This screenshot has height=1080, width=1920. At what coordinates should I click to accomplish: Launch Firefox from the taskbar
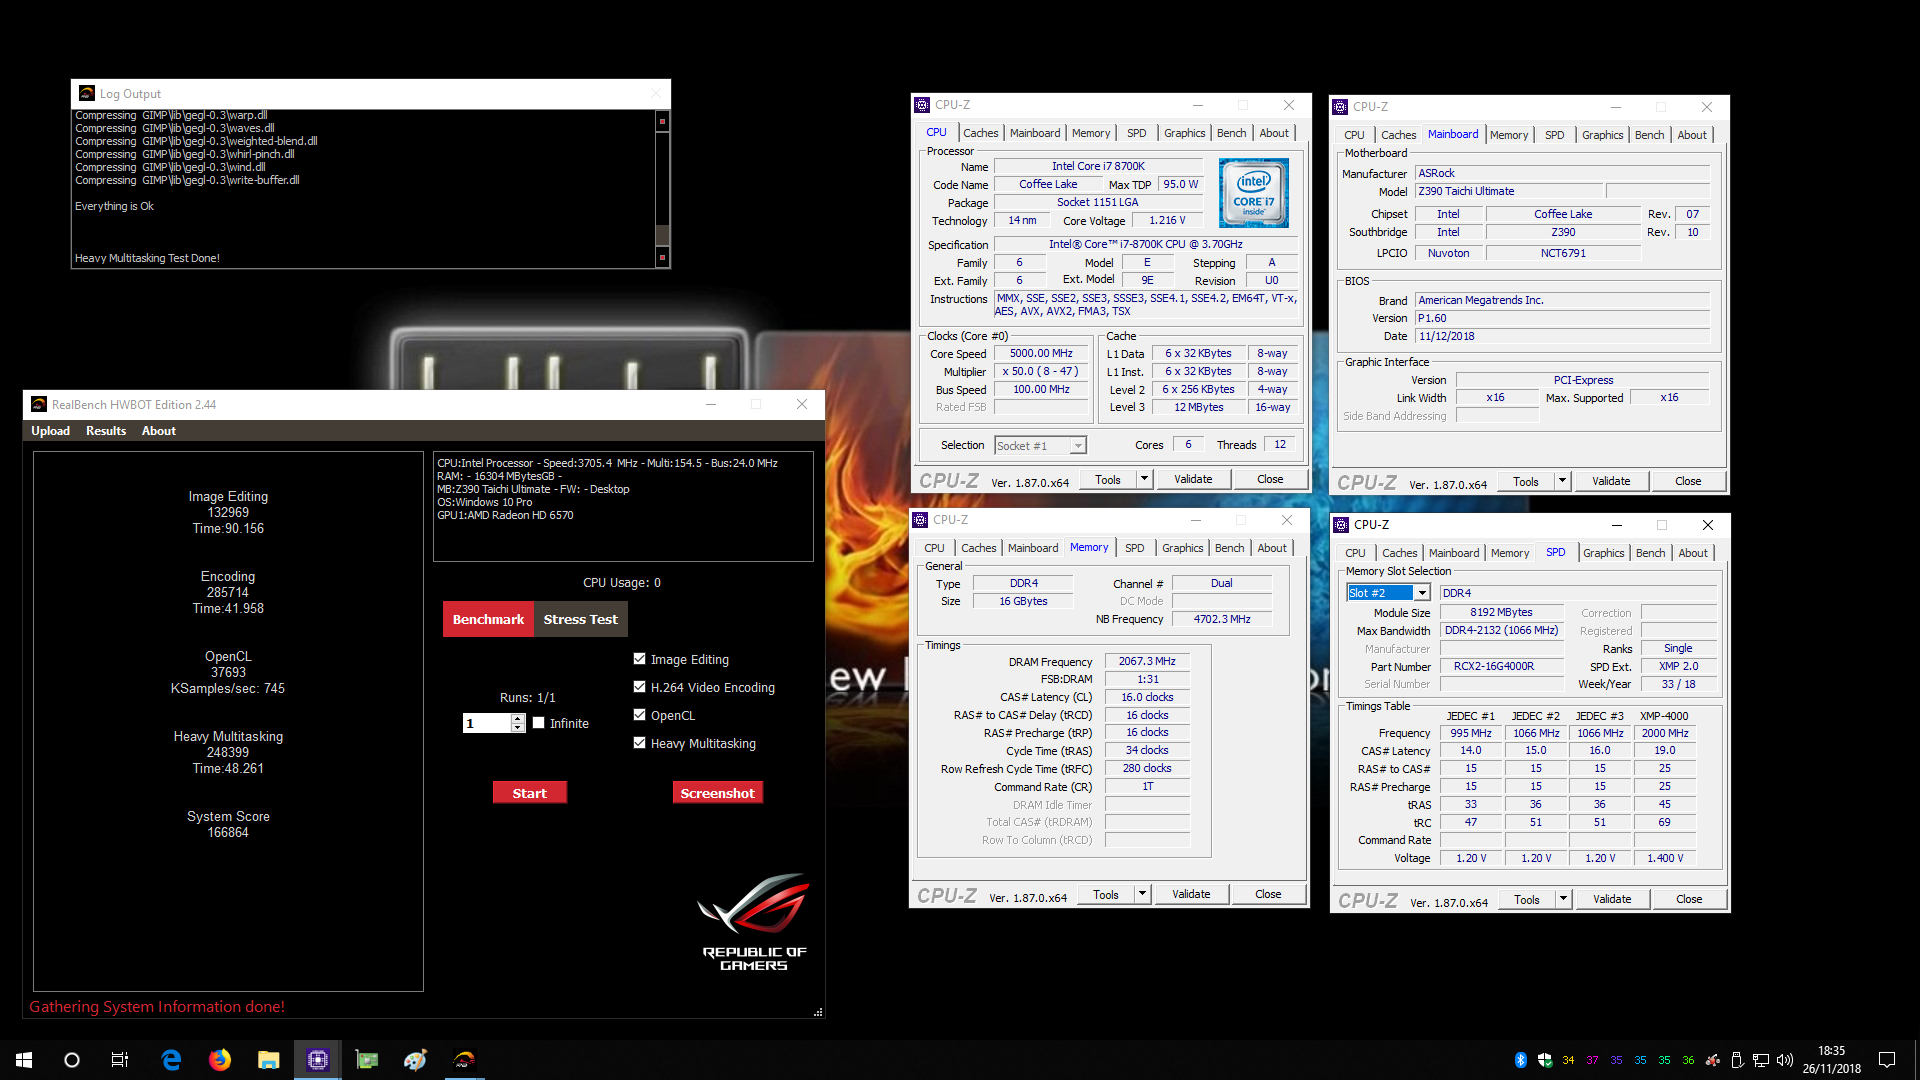click(220, 1060)
